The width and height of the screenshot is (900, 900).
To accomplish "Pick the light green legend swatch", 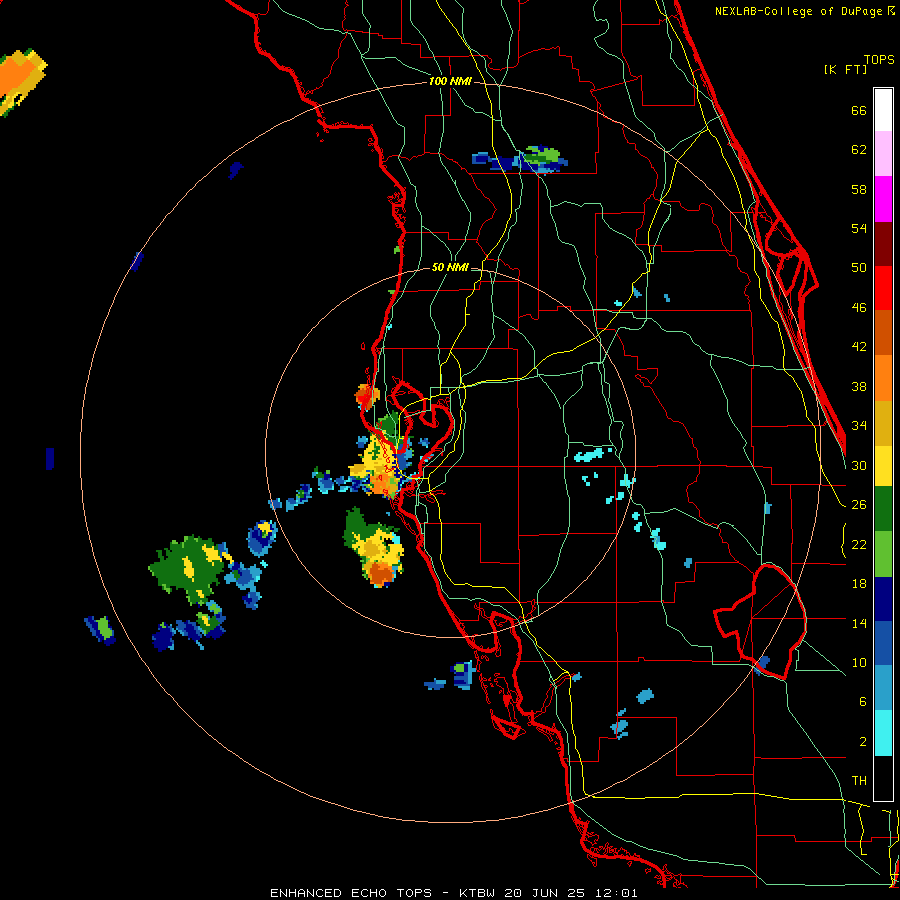I will (883, 554).
